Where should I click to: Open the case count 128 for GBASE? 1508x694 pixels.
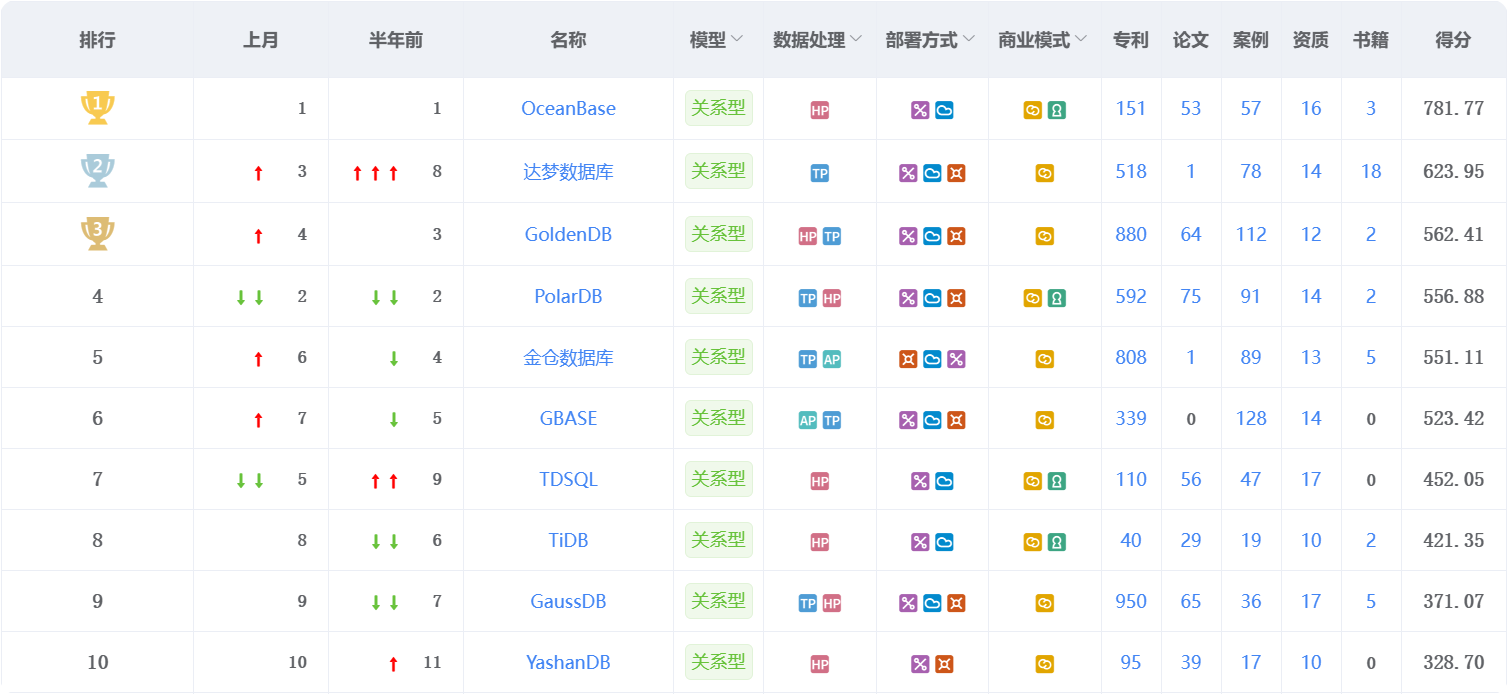pyautogui.click(x=1251, y=418)
